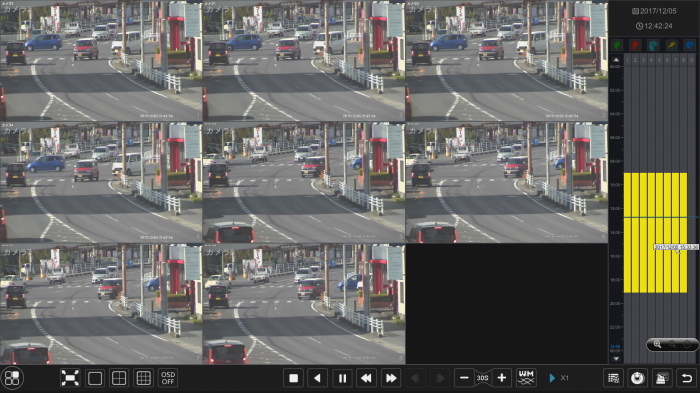Enter fullscreen view mode
Viewport: 700px width, 393px height.
pos(70,378)
